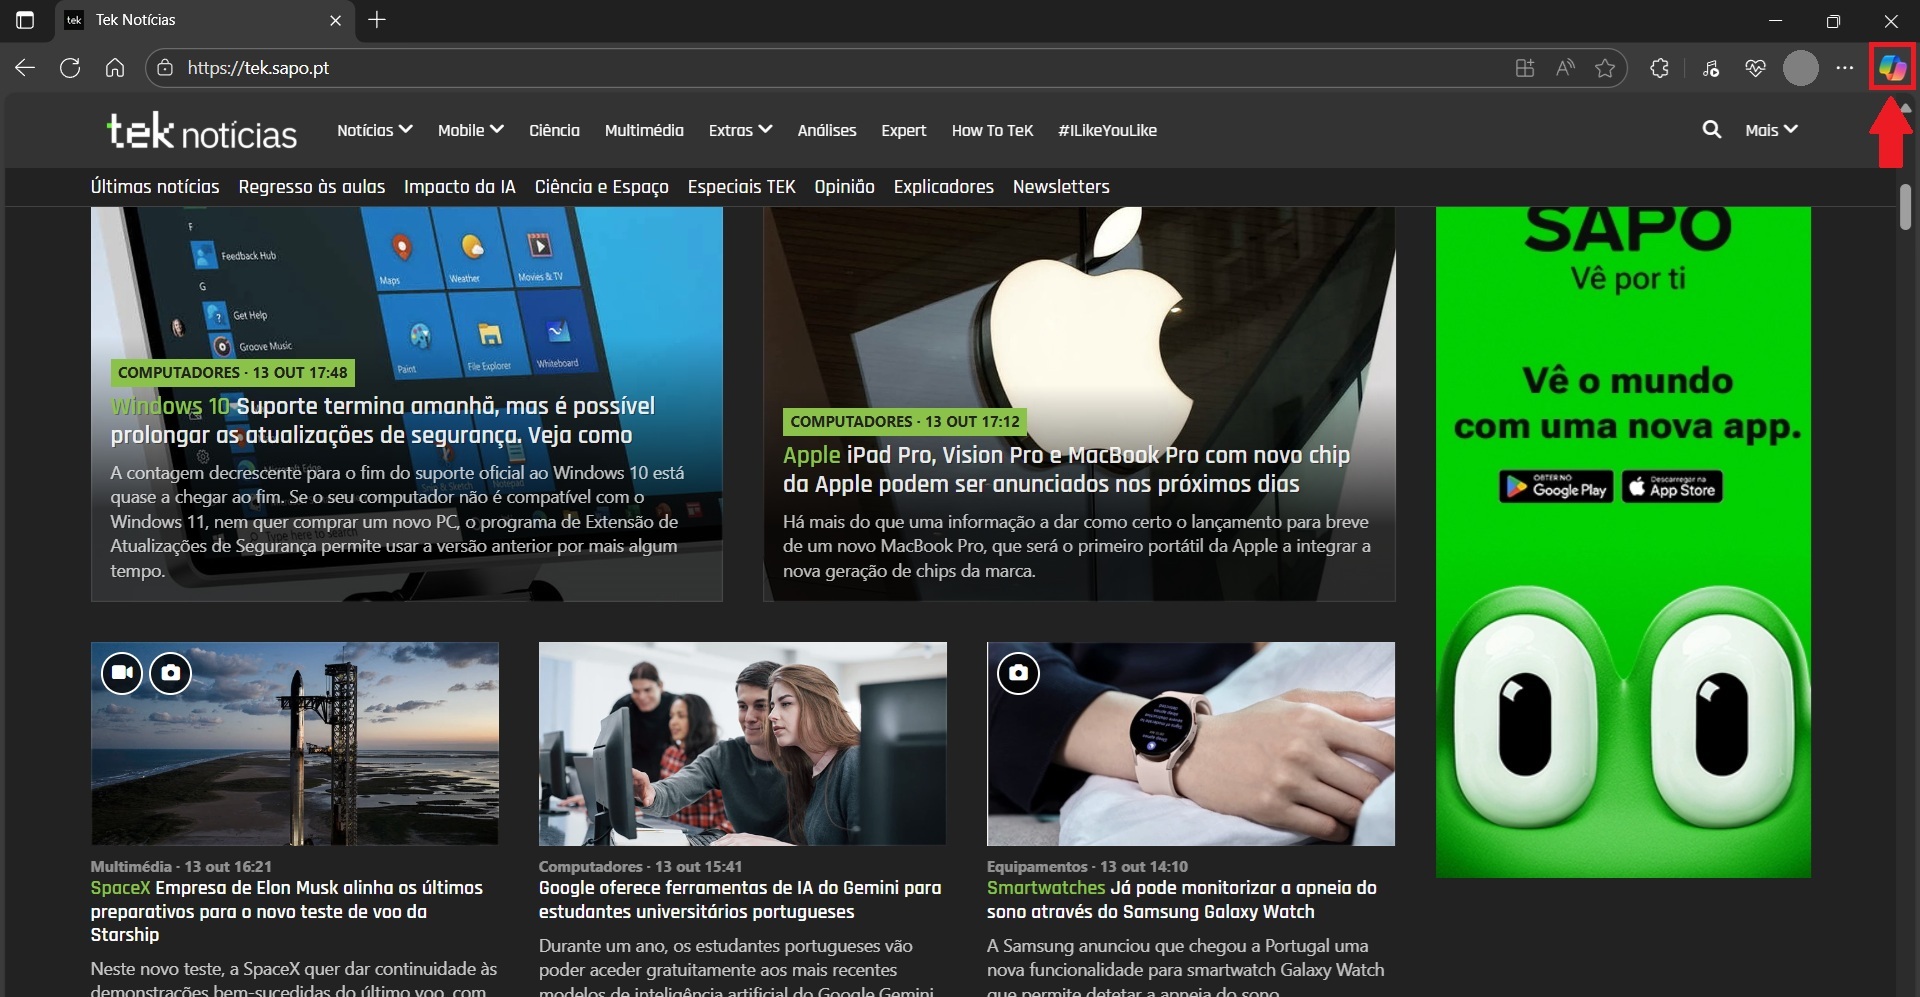Screen dimensions: 1920x997
Task: Go to the browser home page
Action: (115, 68)
